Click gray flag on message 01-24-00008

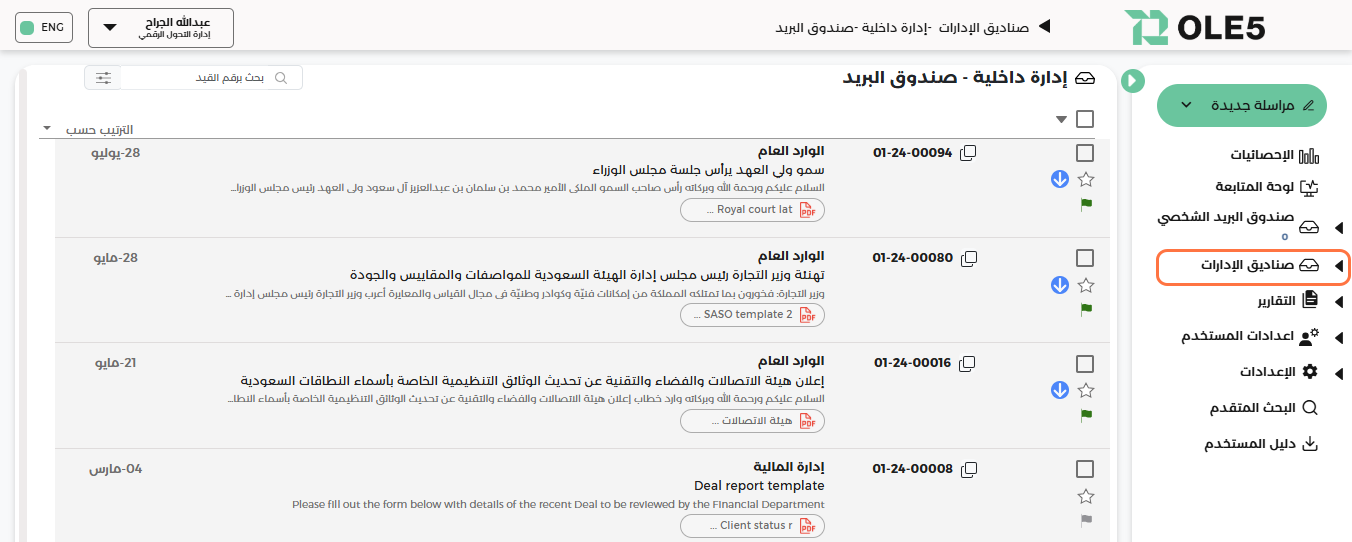1086,520
